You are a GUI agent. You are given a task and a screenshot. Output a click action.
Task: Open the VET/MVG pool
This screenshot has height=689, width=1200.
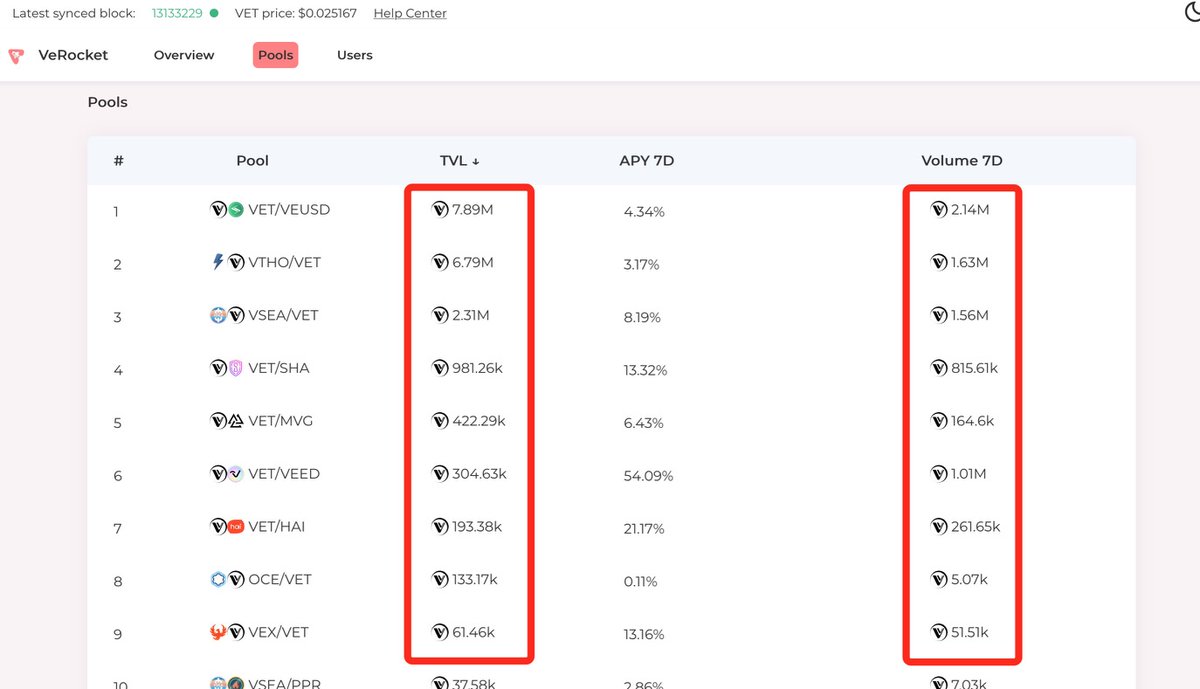pos(280,421)
